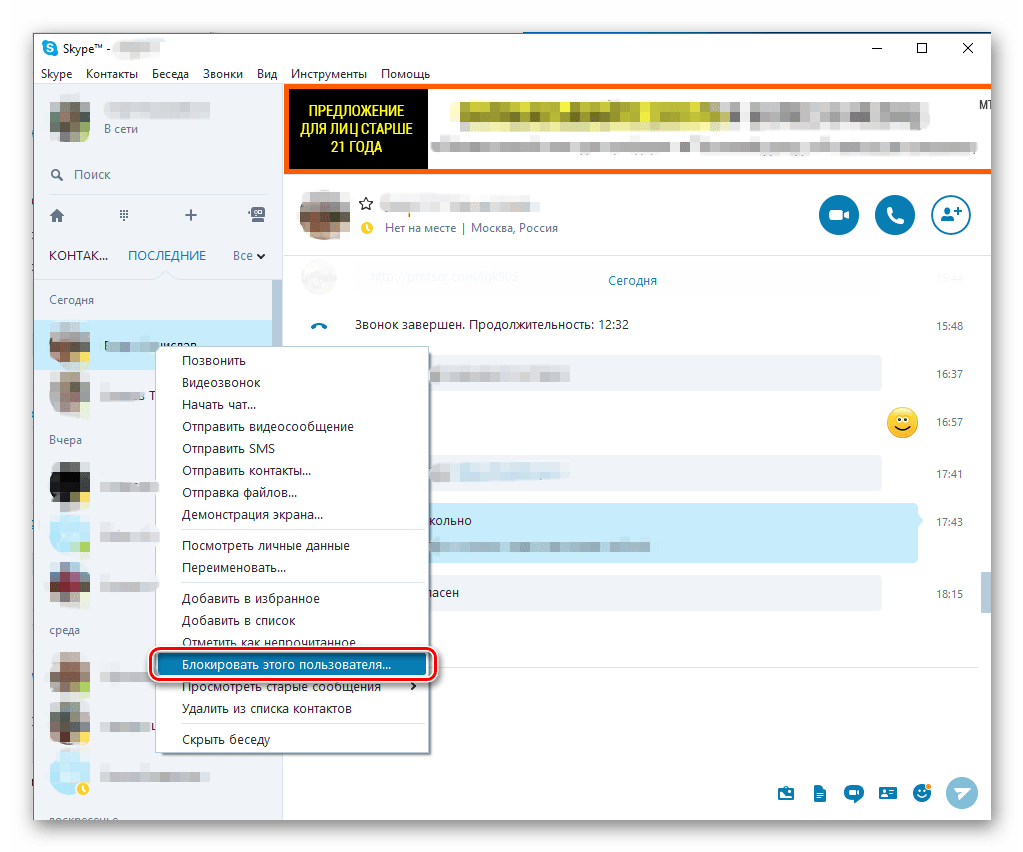Click the add new contact plus icon
Viewport: 1023px width, 852px height.
[x=191, y=215]
